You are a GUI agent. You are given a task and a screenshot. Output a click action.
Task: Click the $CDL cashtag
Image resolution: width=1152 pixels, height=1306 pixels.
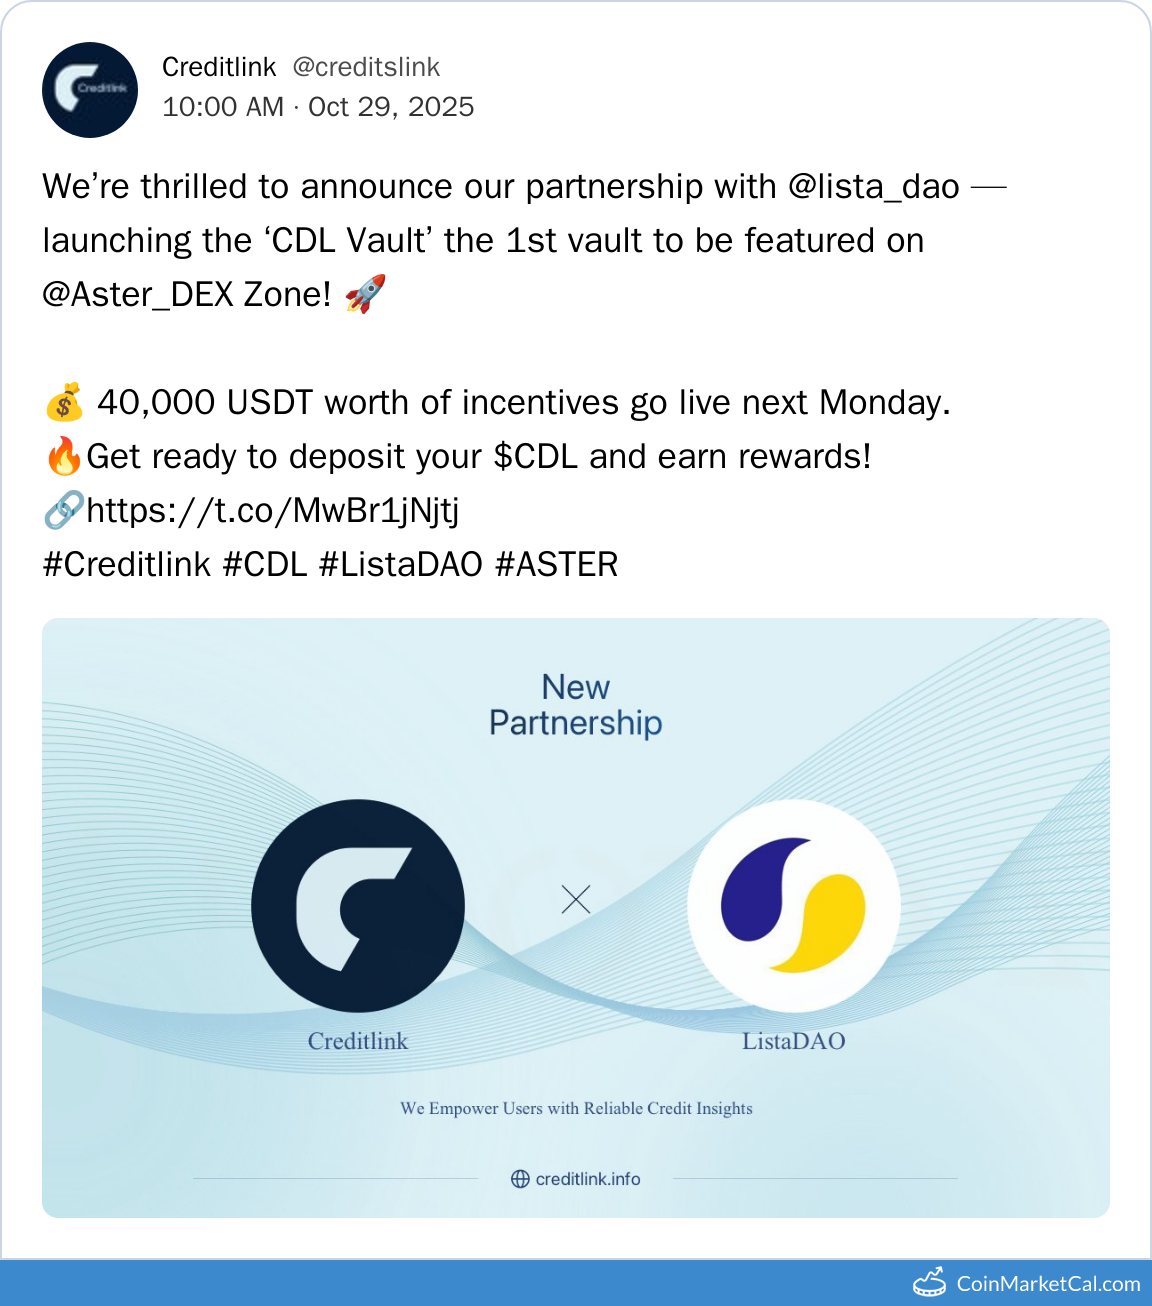(536, 457)
